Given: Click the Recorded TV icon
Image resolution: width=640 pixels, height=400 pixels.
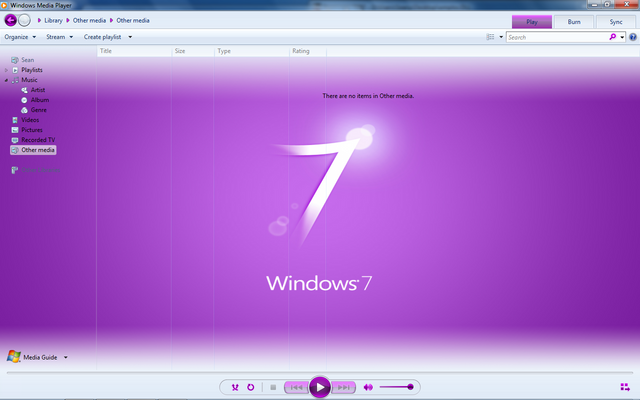Looking at the screenshot, I should click(15, 140).
